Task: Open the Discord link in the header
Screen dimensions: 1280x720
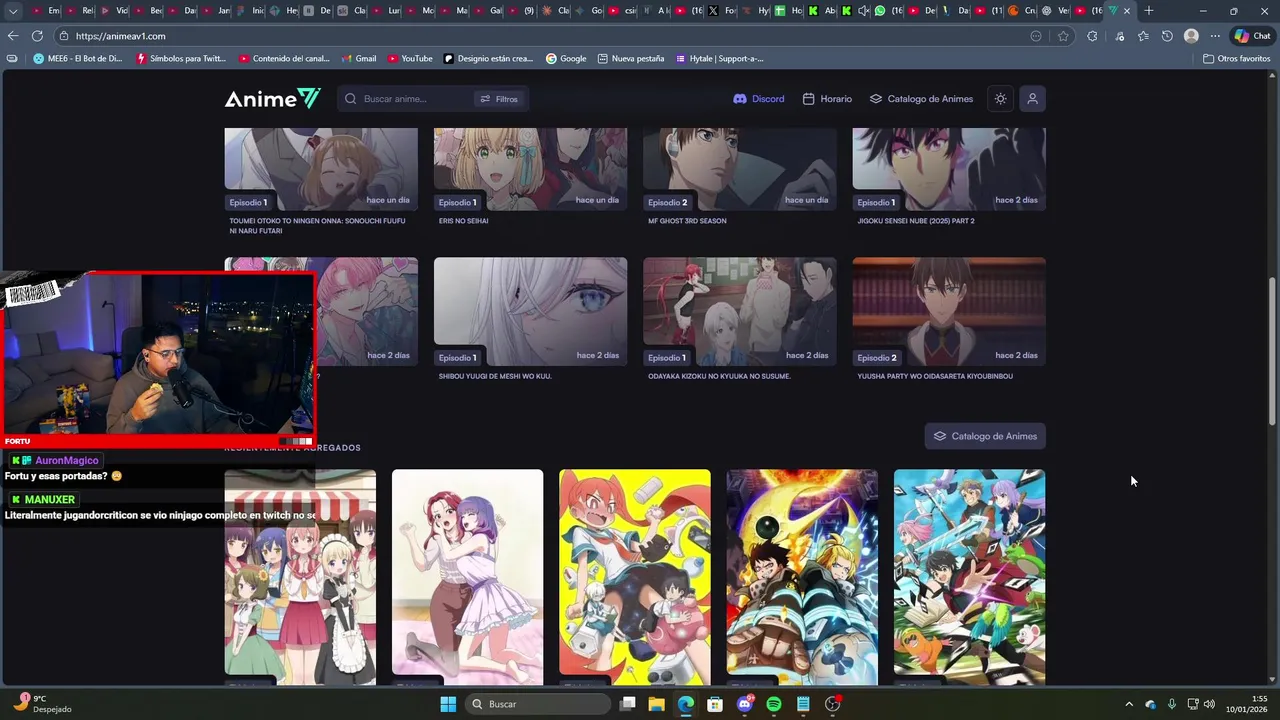Action: click(759, 99)
